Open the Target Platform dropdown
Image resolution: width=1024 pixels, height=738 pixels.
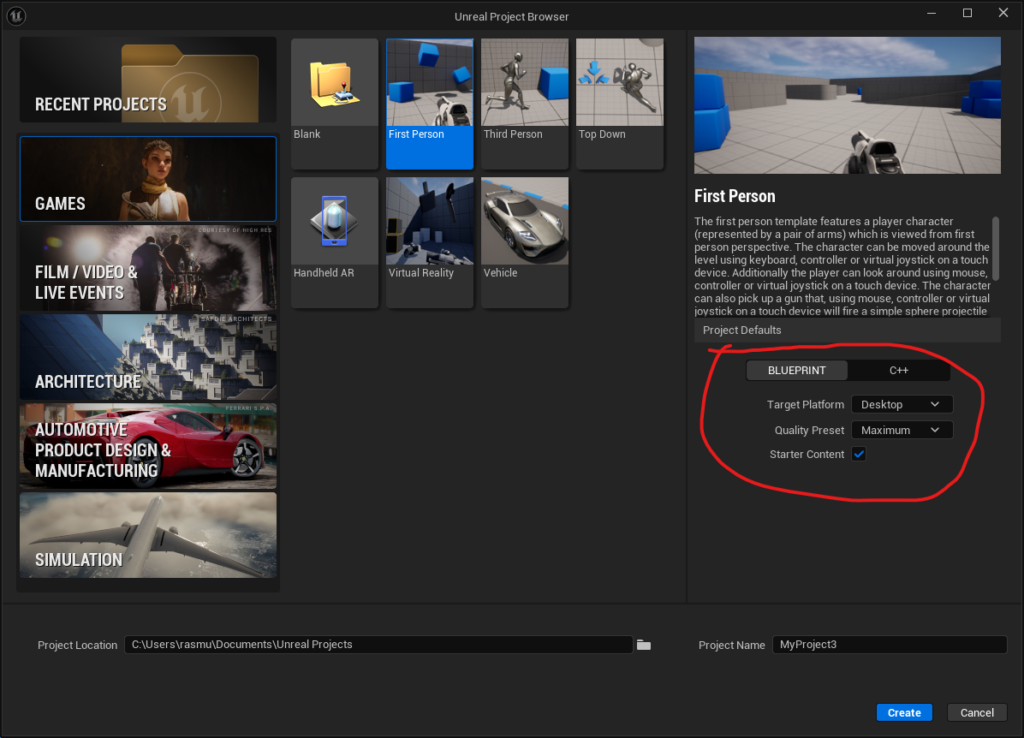tap(901, 405)
